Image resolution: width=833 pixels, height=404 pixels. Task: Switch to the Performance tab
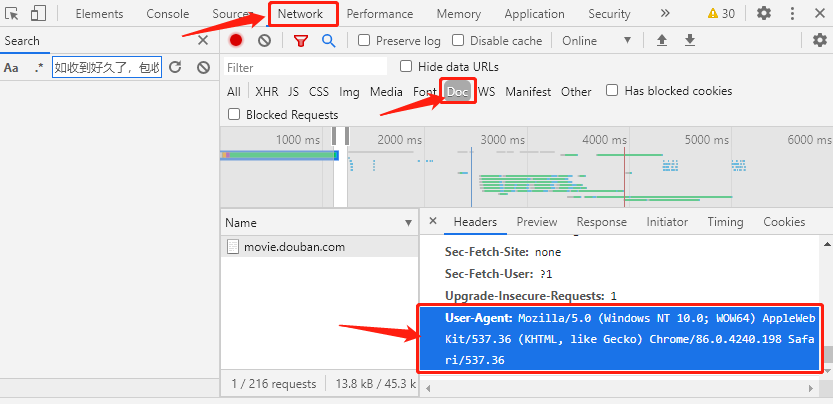pyautogui.click(x=379, y=14)
